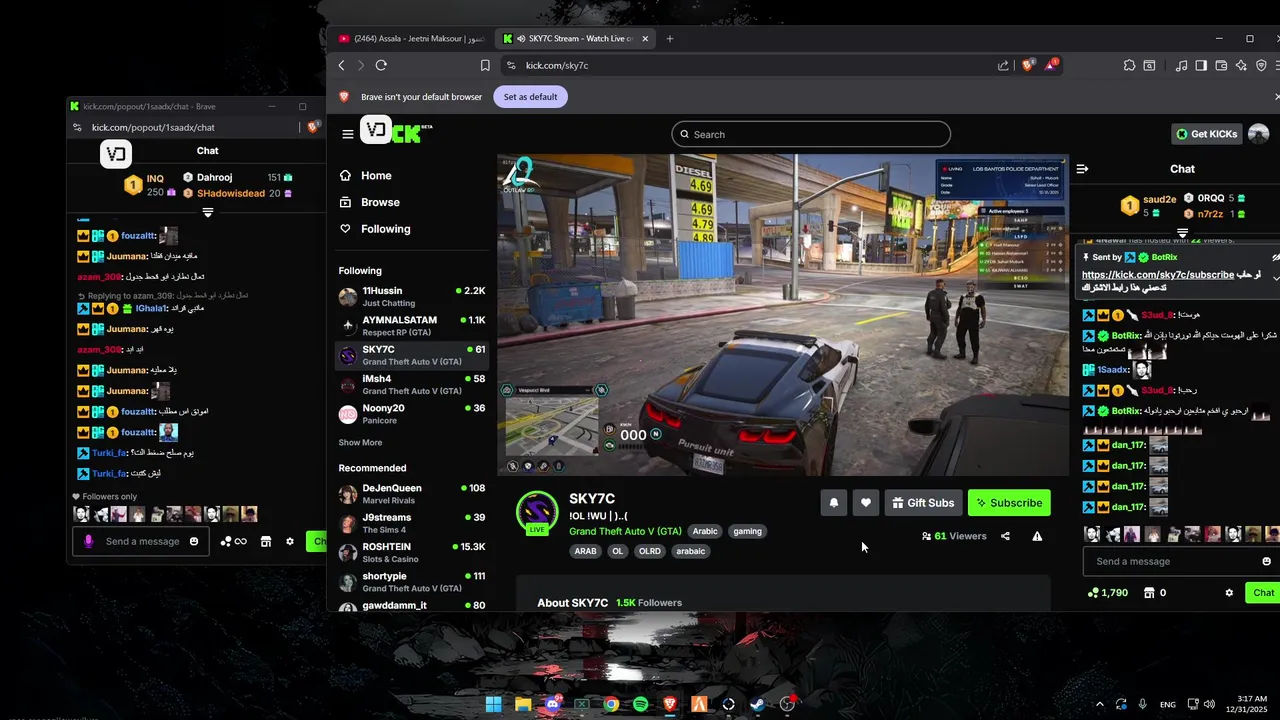
Task: Send message with main Chat button
Action: pos(1263,593)
